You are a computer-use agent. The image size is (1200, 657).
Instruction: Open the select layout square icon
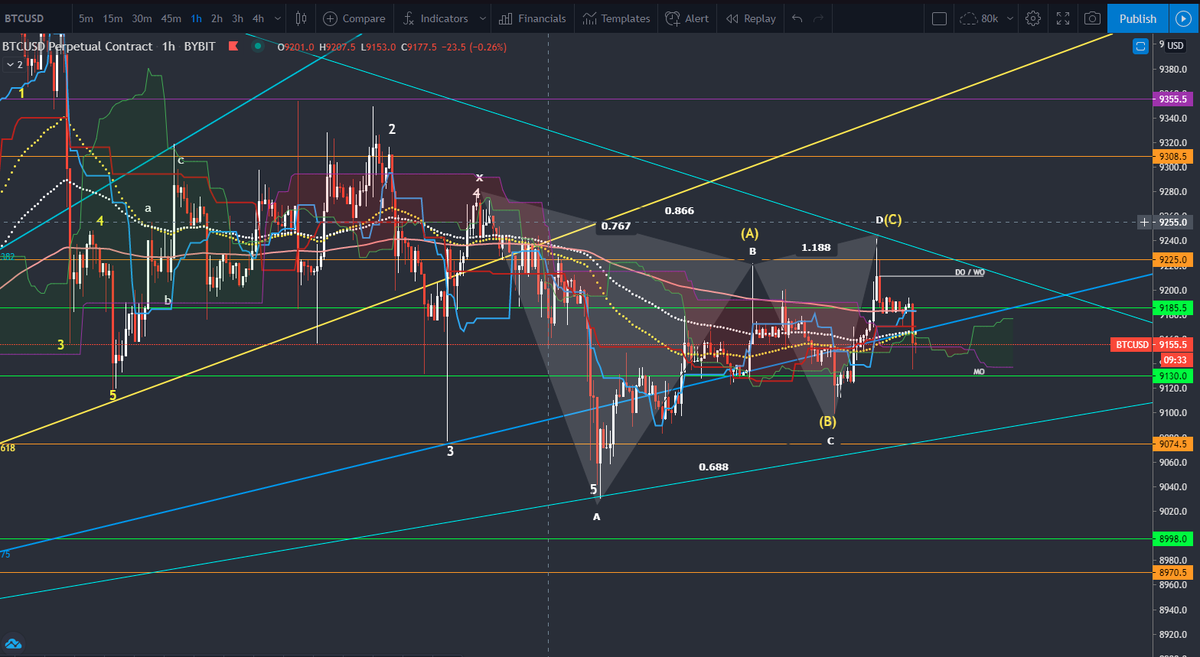(x=939, y=18)
